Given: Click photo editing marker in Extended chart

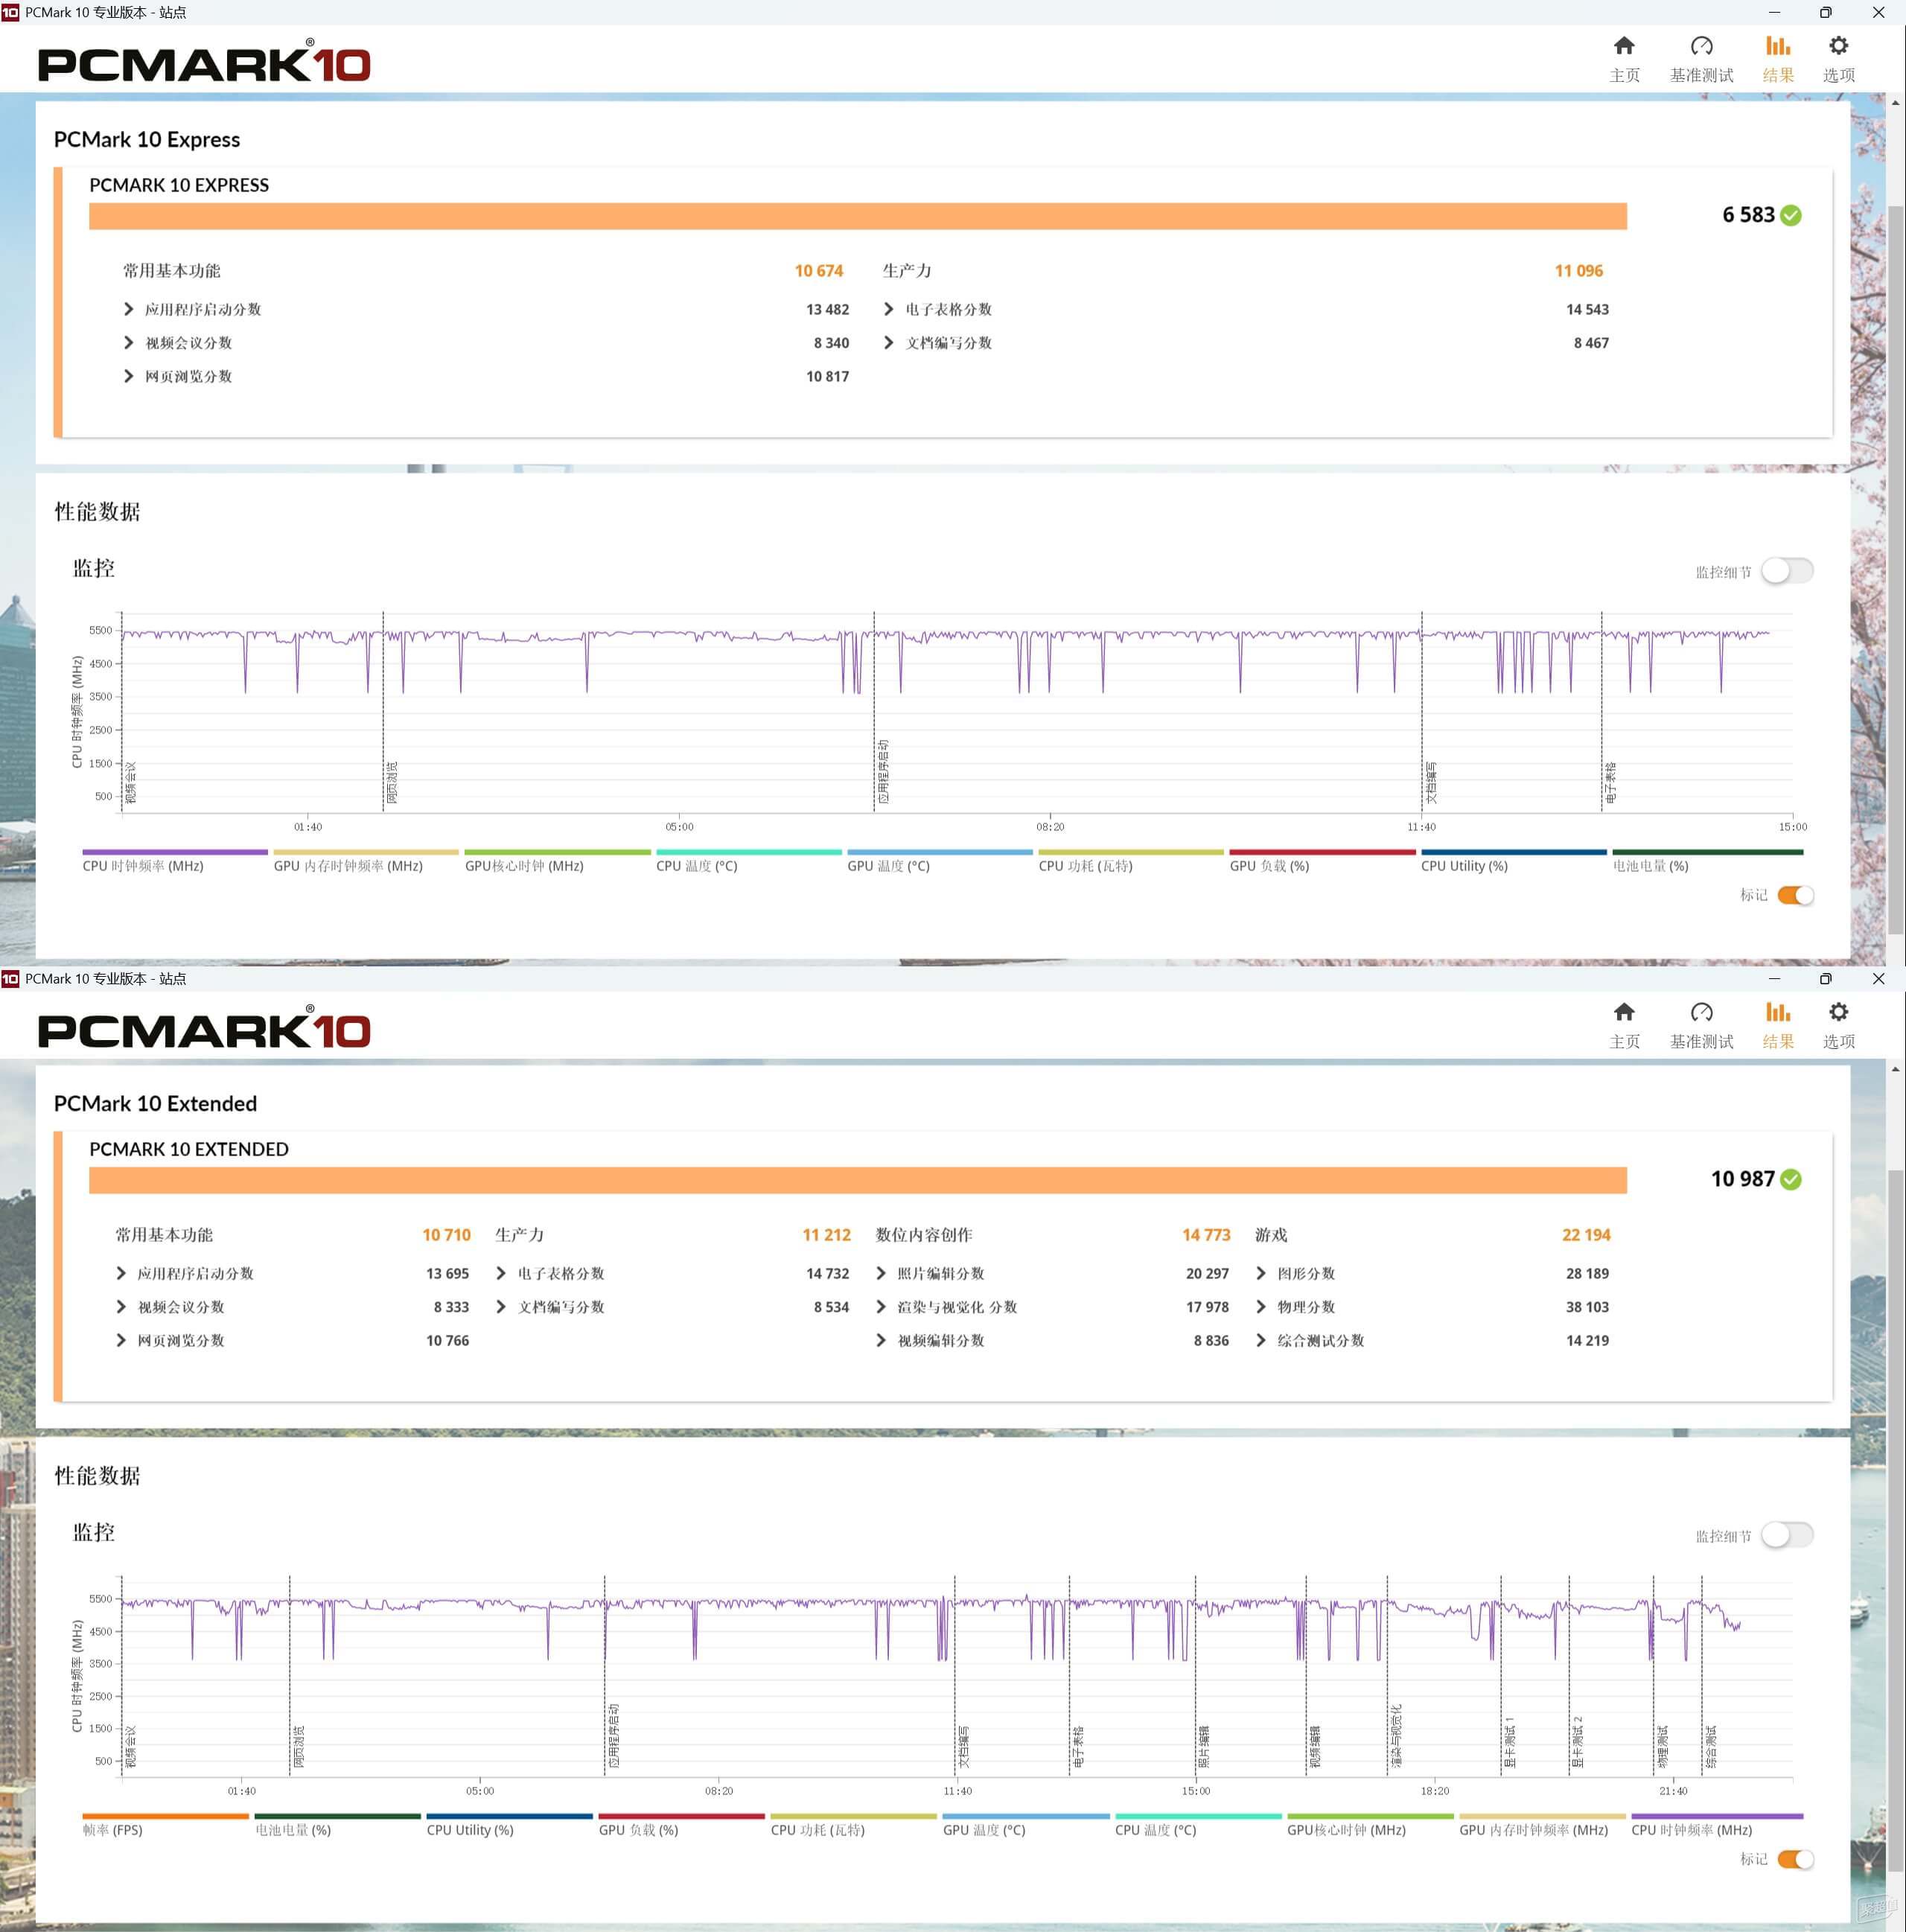Looking at the screenshot, I should (x=1197, y=1675).
